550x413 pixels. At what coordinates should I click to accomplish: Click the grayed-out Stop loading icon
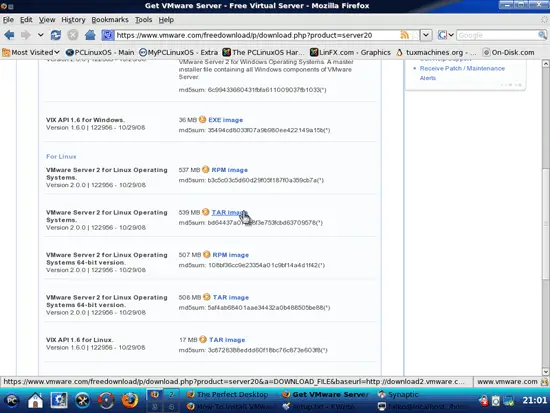point(73,35)
